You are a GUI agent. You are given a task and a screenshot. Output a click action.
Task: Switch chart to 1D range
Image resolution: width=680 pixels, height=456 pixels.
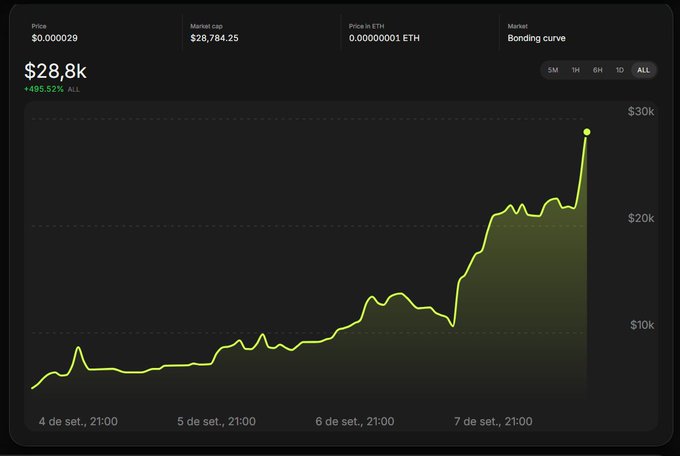click(x=620, y=70)
